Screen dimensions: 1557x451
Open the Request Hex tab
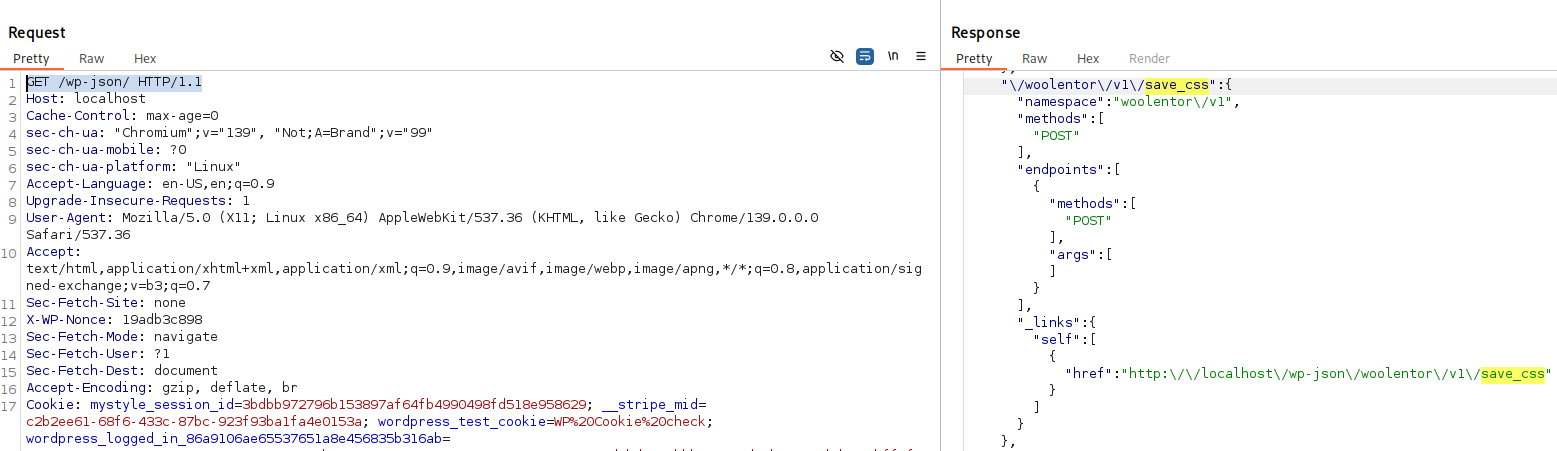click(x=145, y=59)
